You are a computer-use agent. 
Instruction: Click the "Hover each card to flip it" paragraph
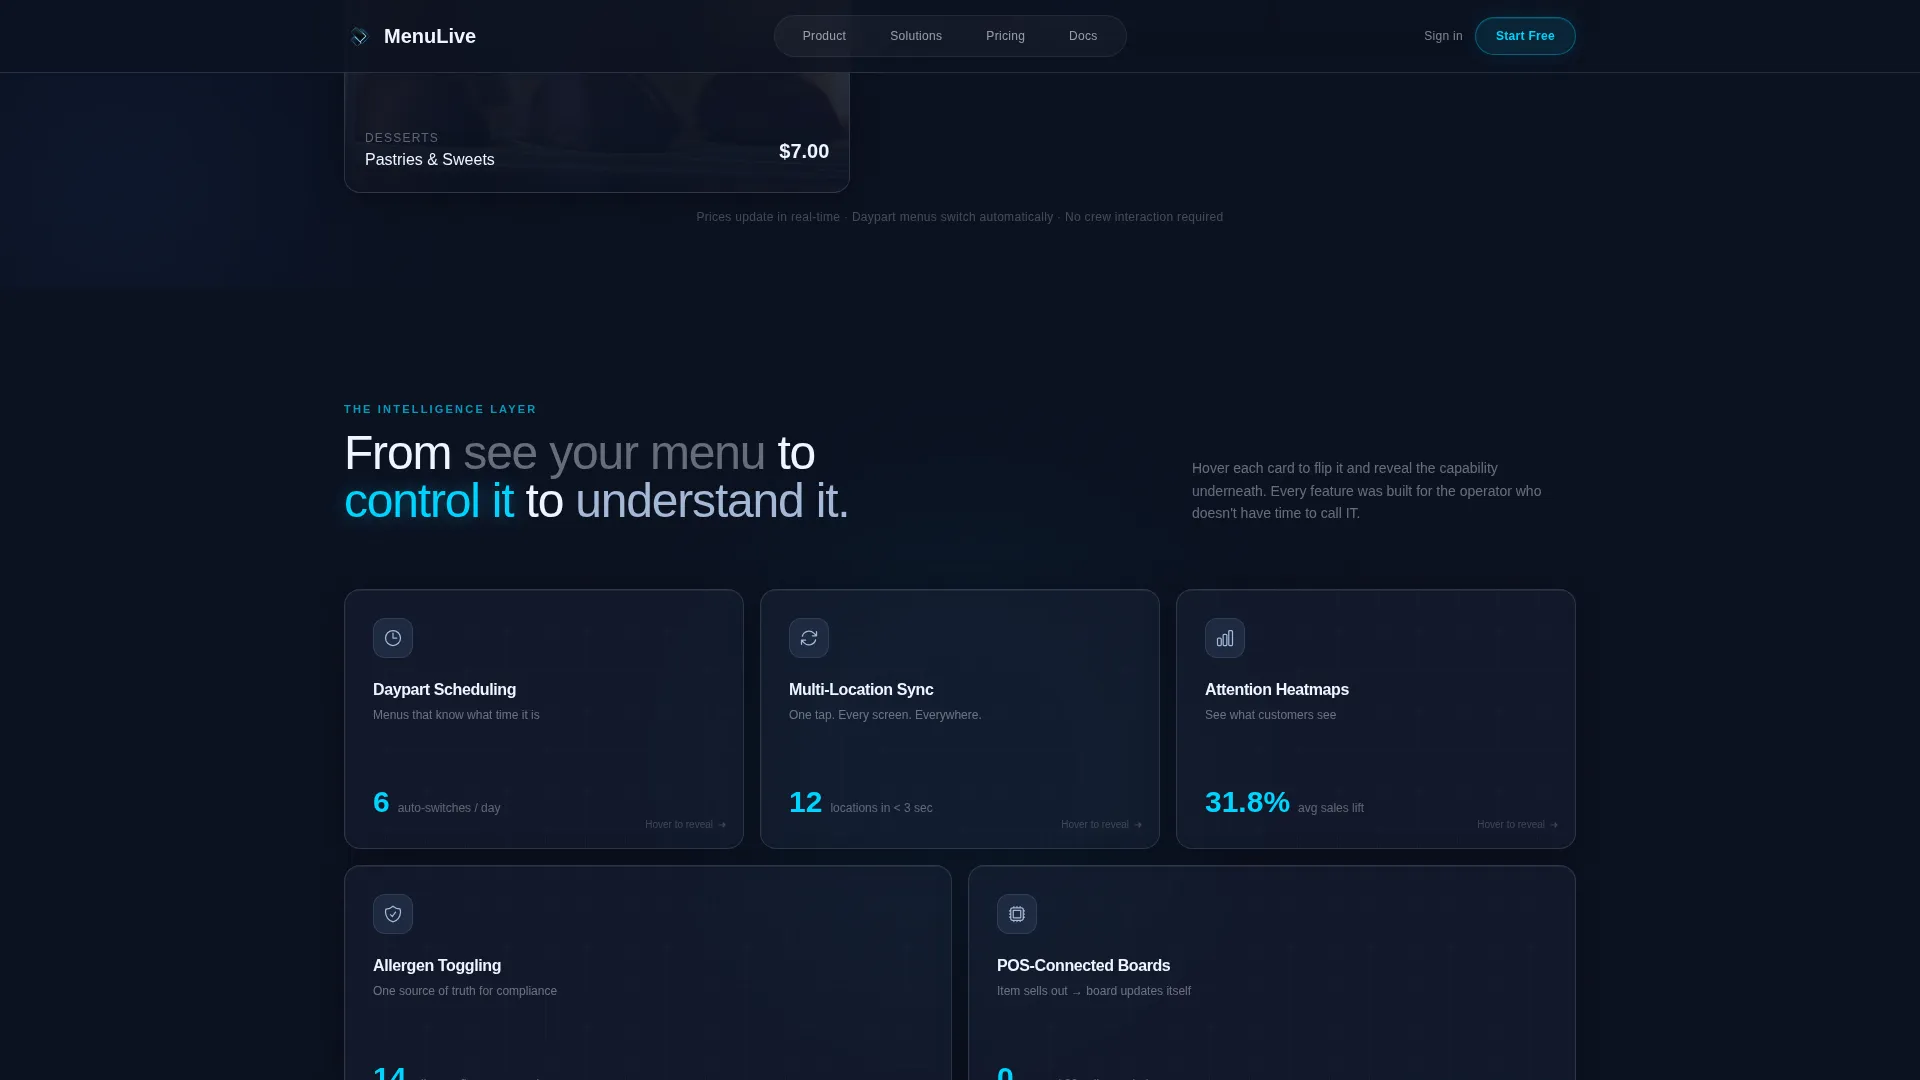(x=1367, y=491)
